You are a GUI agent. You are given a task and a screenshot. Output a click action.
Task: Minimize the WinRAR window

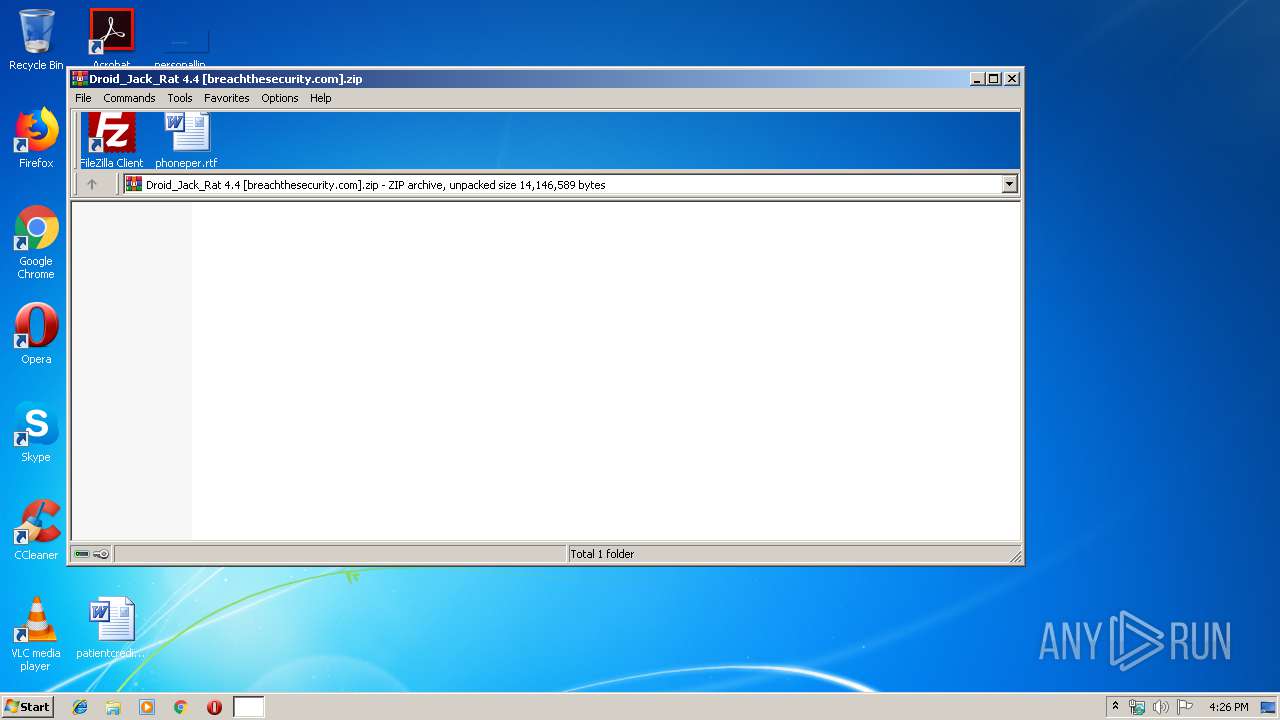tap(976, 78)
